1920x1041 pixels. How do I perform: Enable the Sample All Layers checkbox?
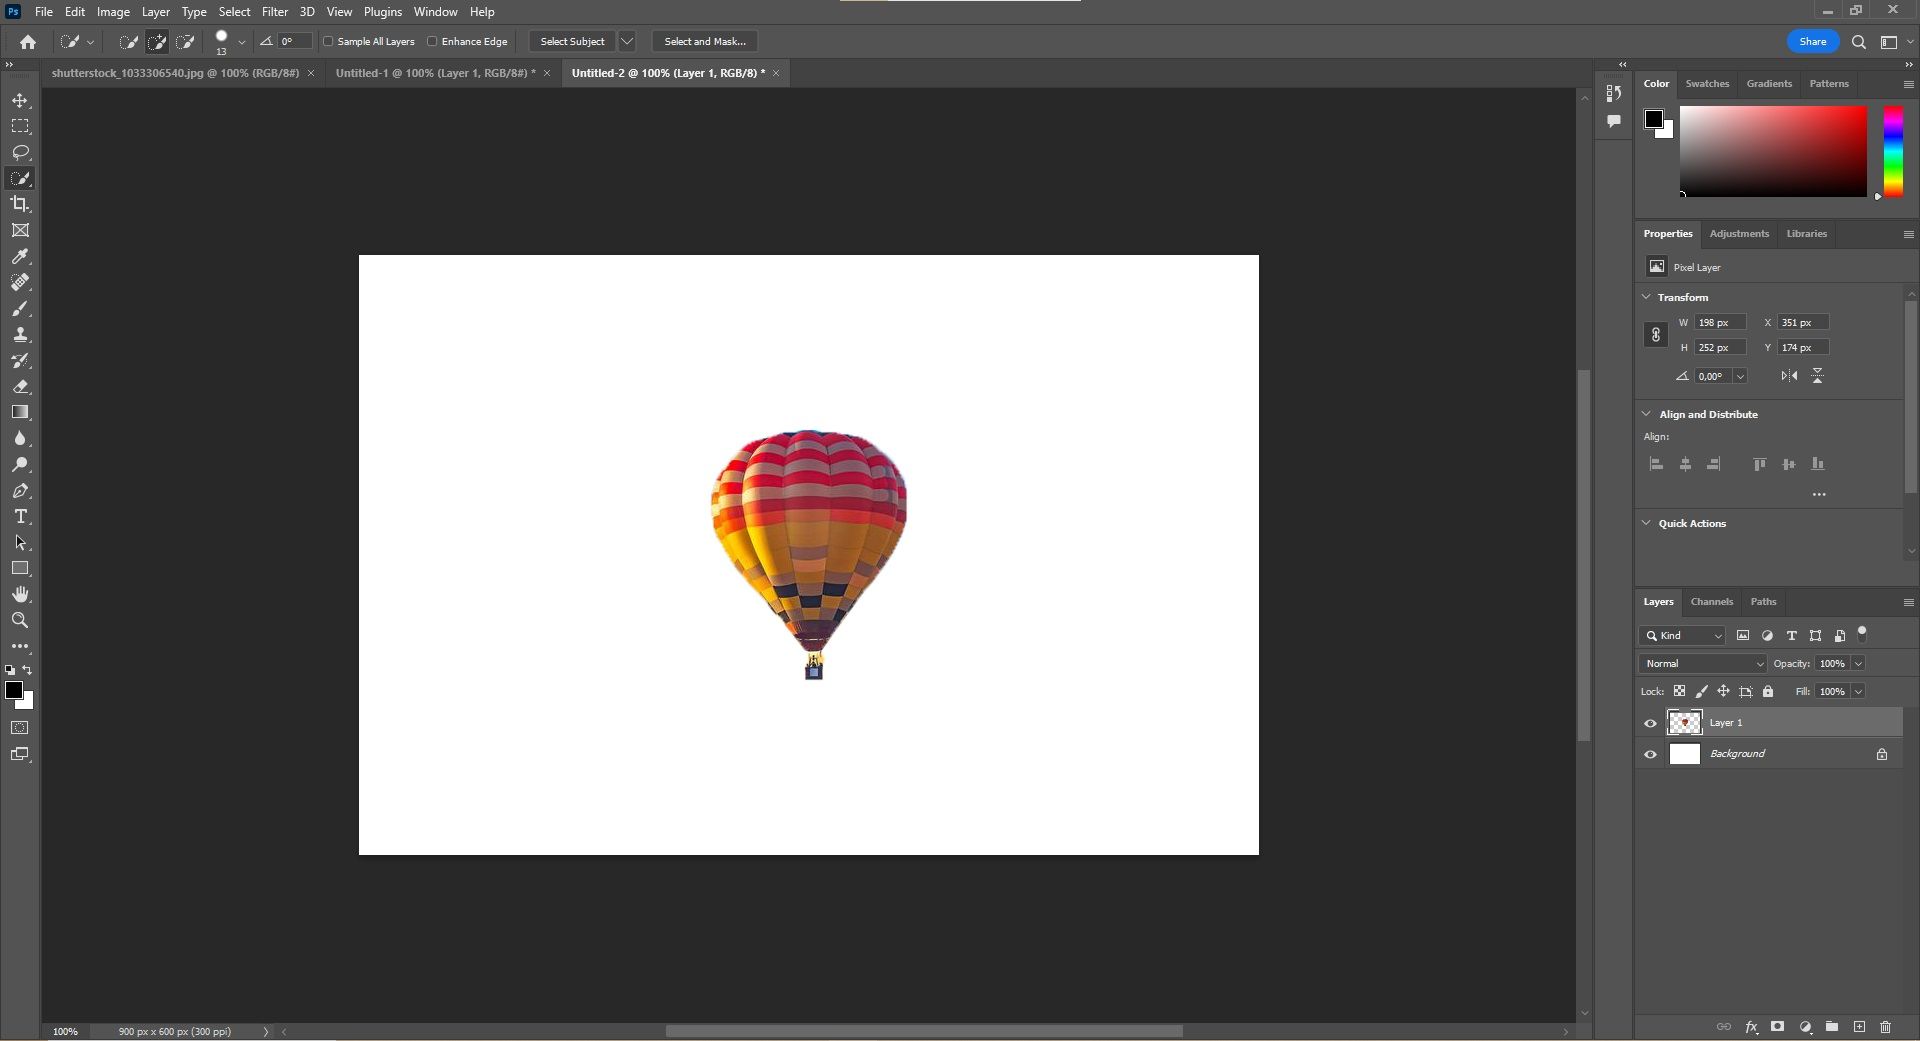[x=328, y=41]
